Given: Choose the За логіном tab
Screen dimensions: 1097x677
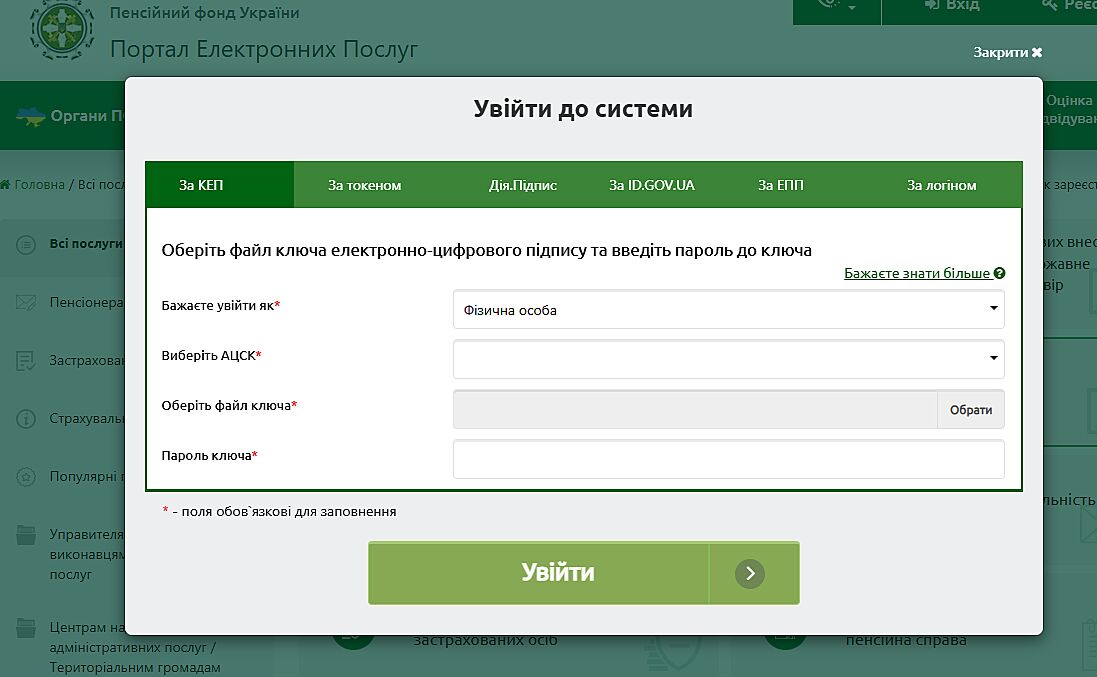Looking at the screenshot, I should pyautogui.click(x=941, y=185).
